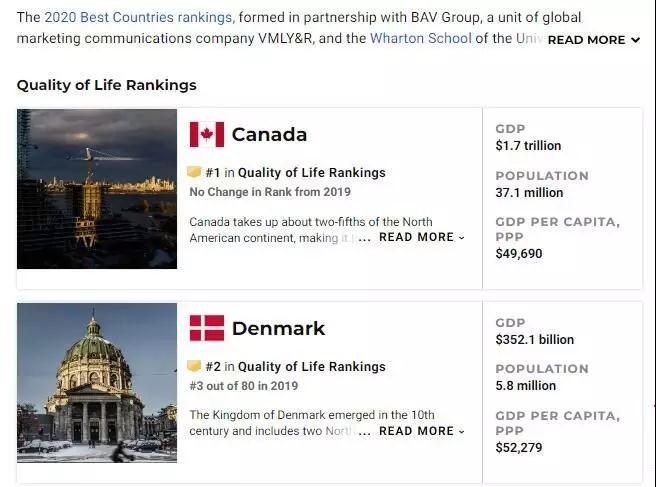
Task: Expand Denmark description with READ MORE
Action: tap(422, 431)
